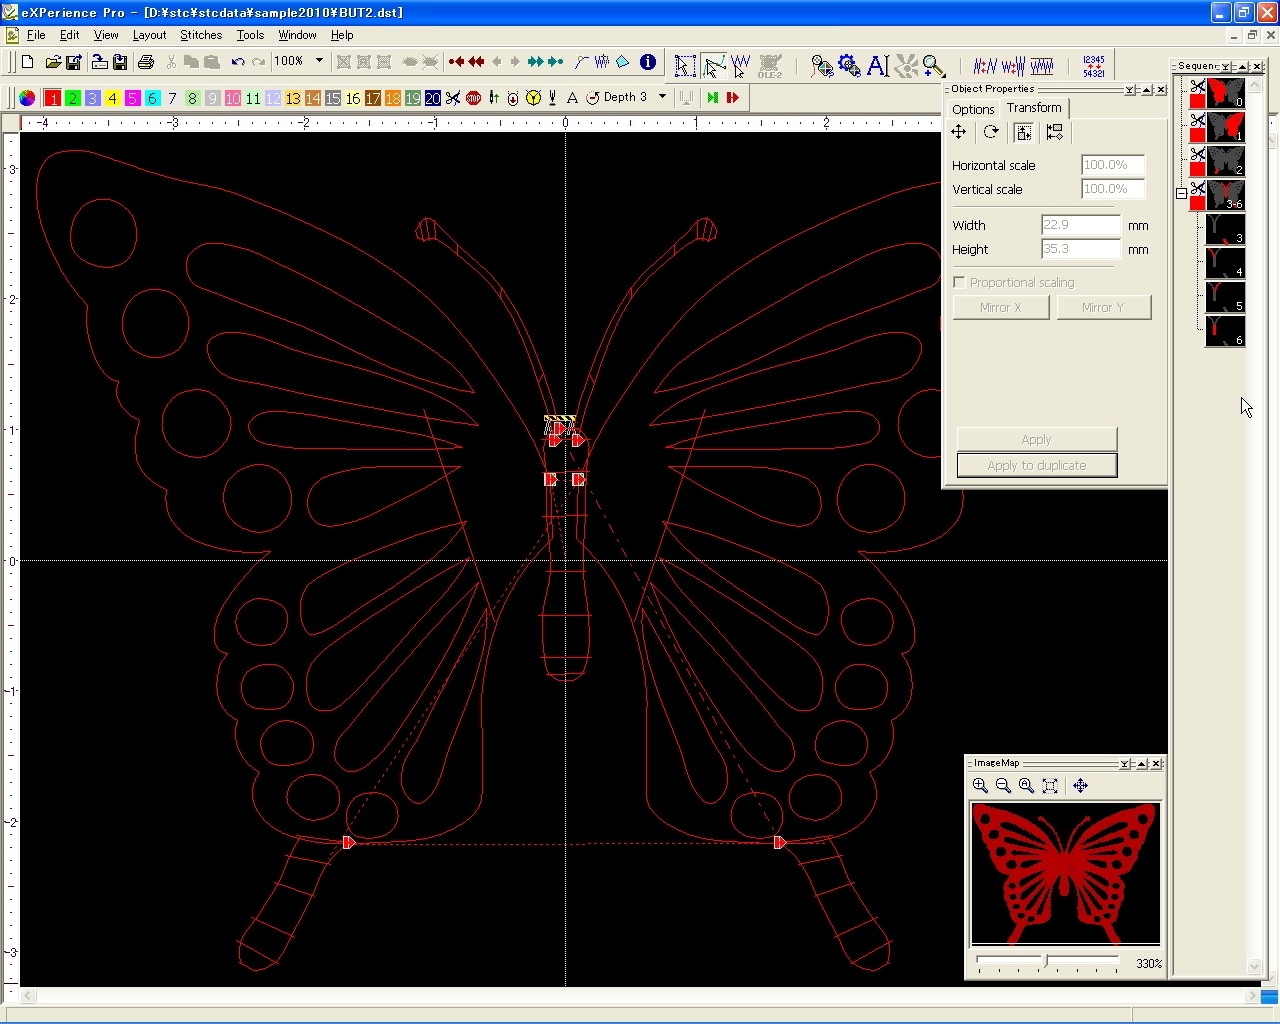Click the Width input field
Screen dimensions: 1280x1024
(1080, 225)
